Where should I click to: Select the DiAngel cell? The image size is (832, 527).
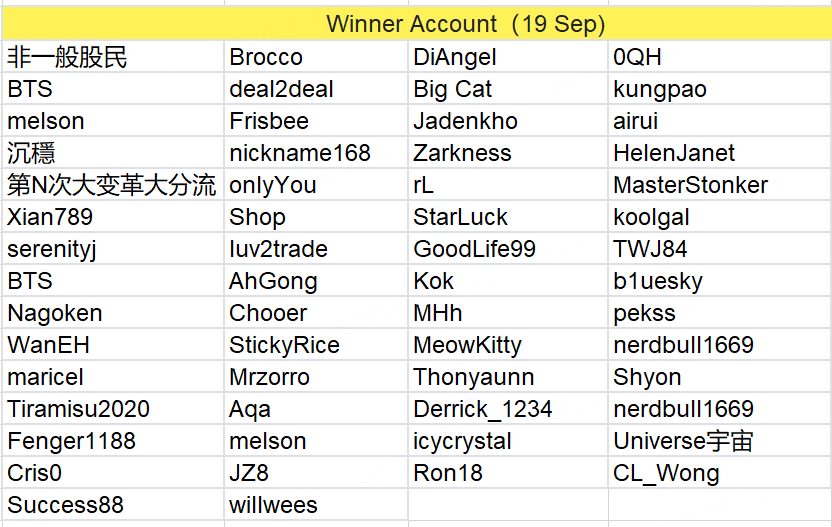point(508,57)
